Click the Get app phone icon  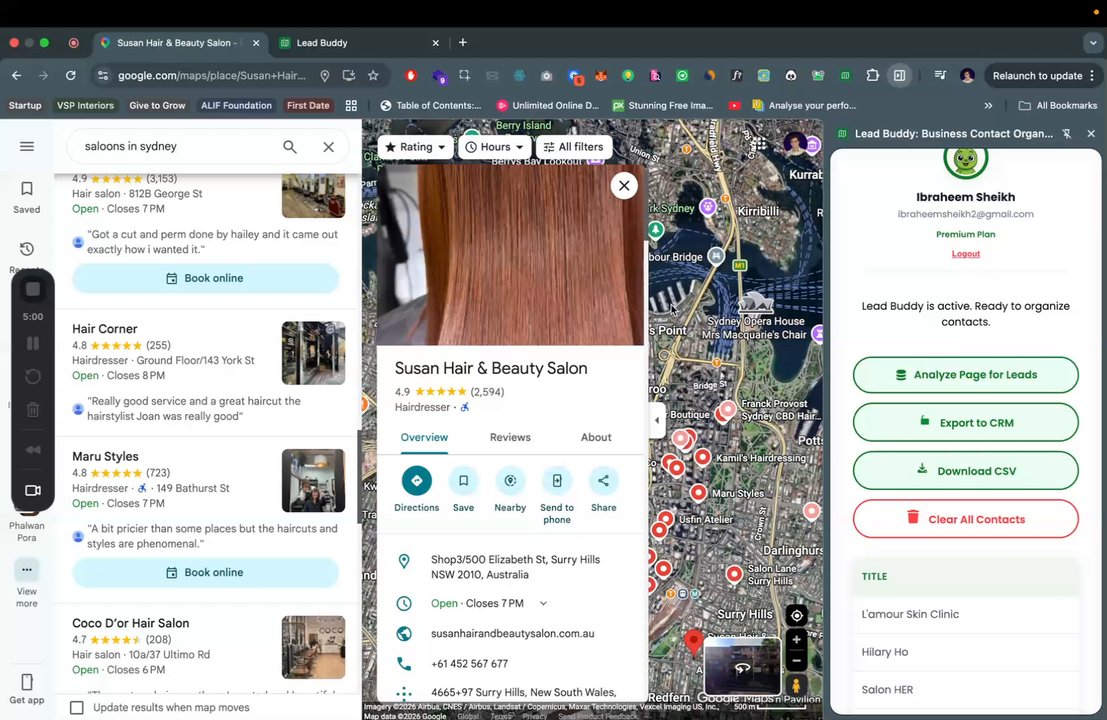coord(27,682)
